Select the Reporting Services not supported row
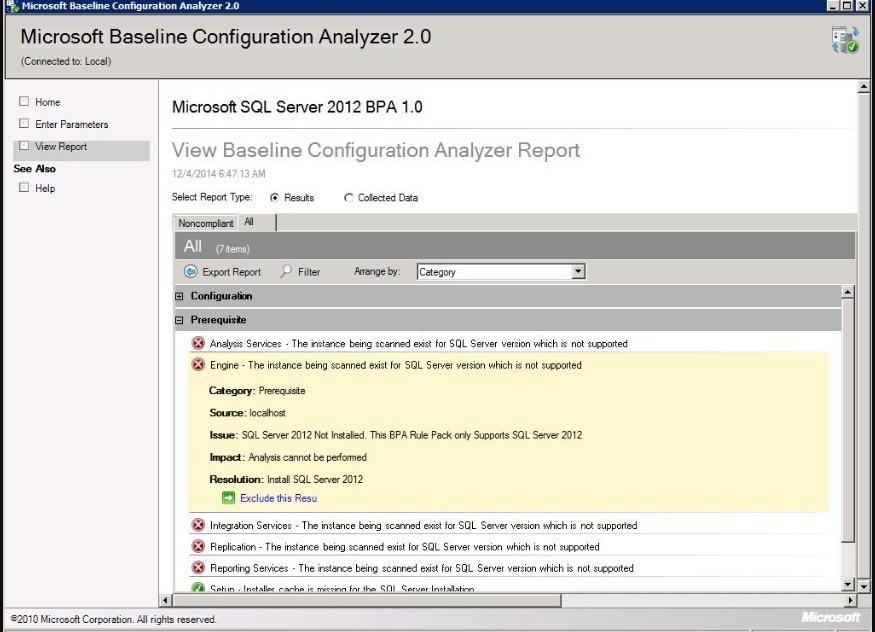This screenshot has width=875, height=632. 508,568
